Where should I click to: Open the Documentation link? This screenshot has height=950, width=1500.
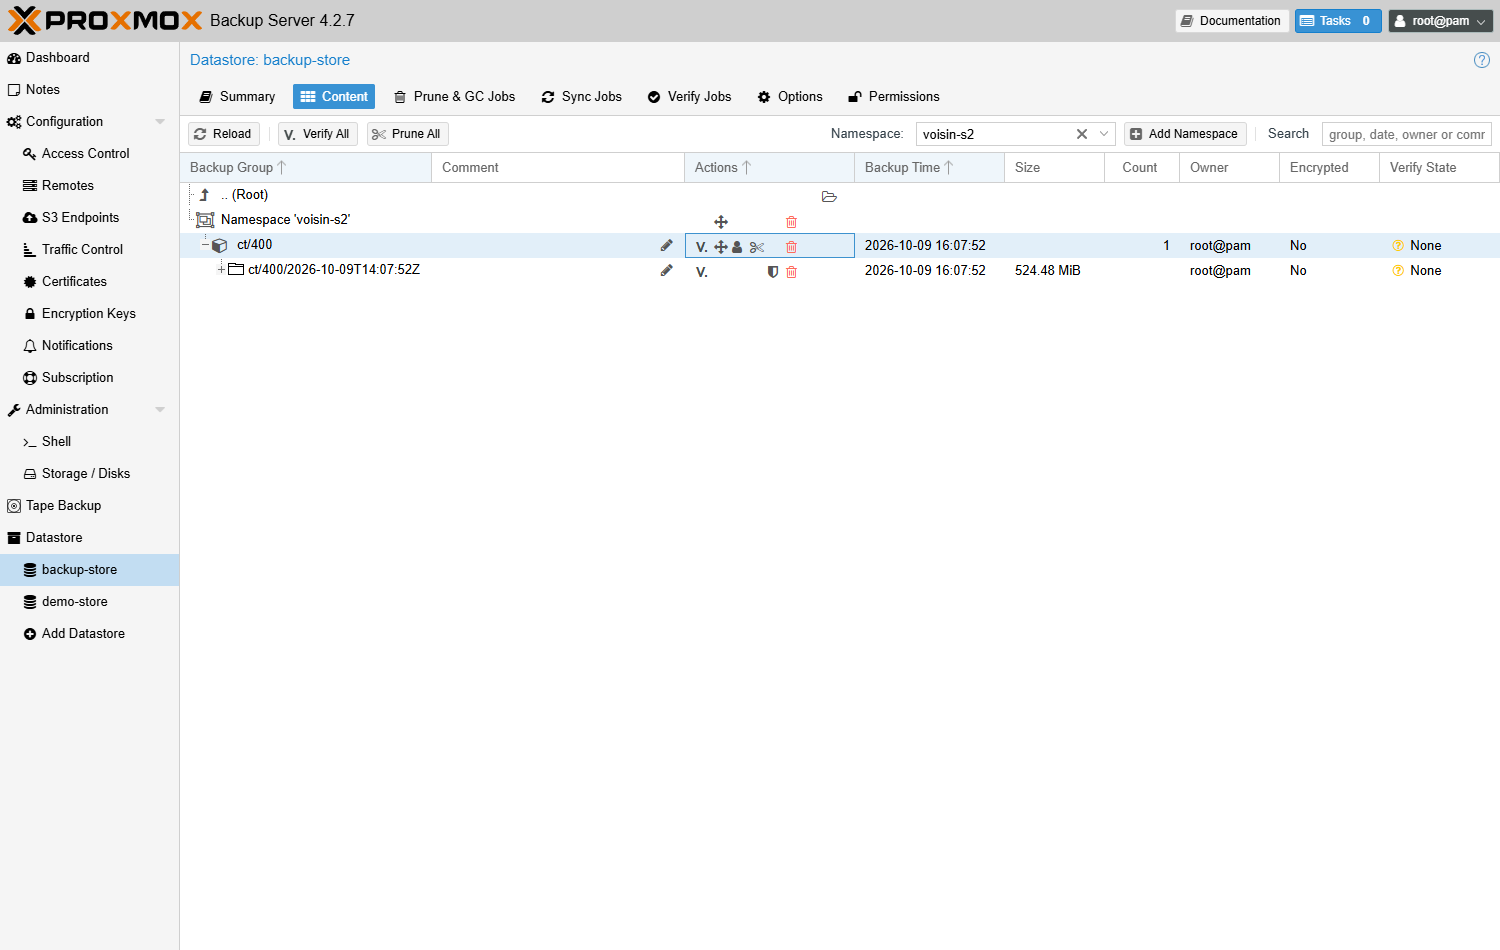(x=1230, y=21)
